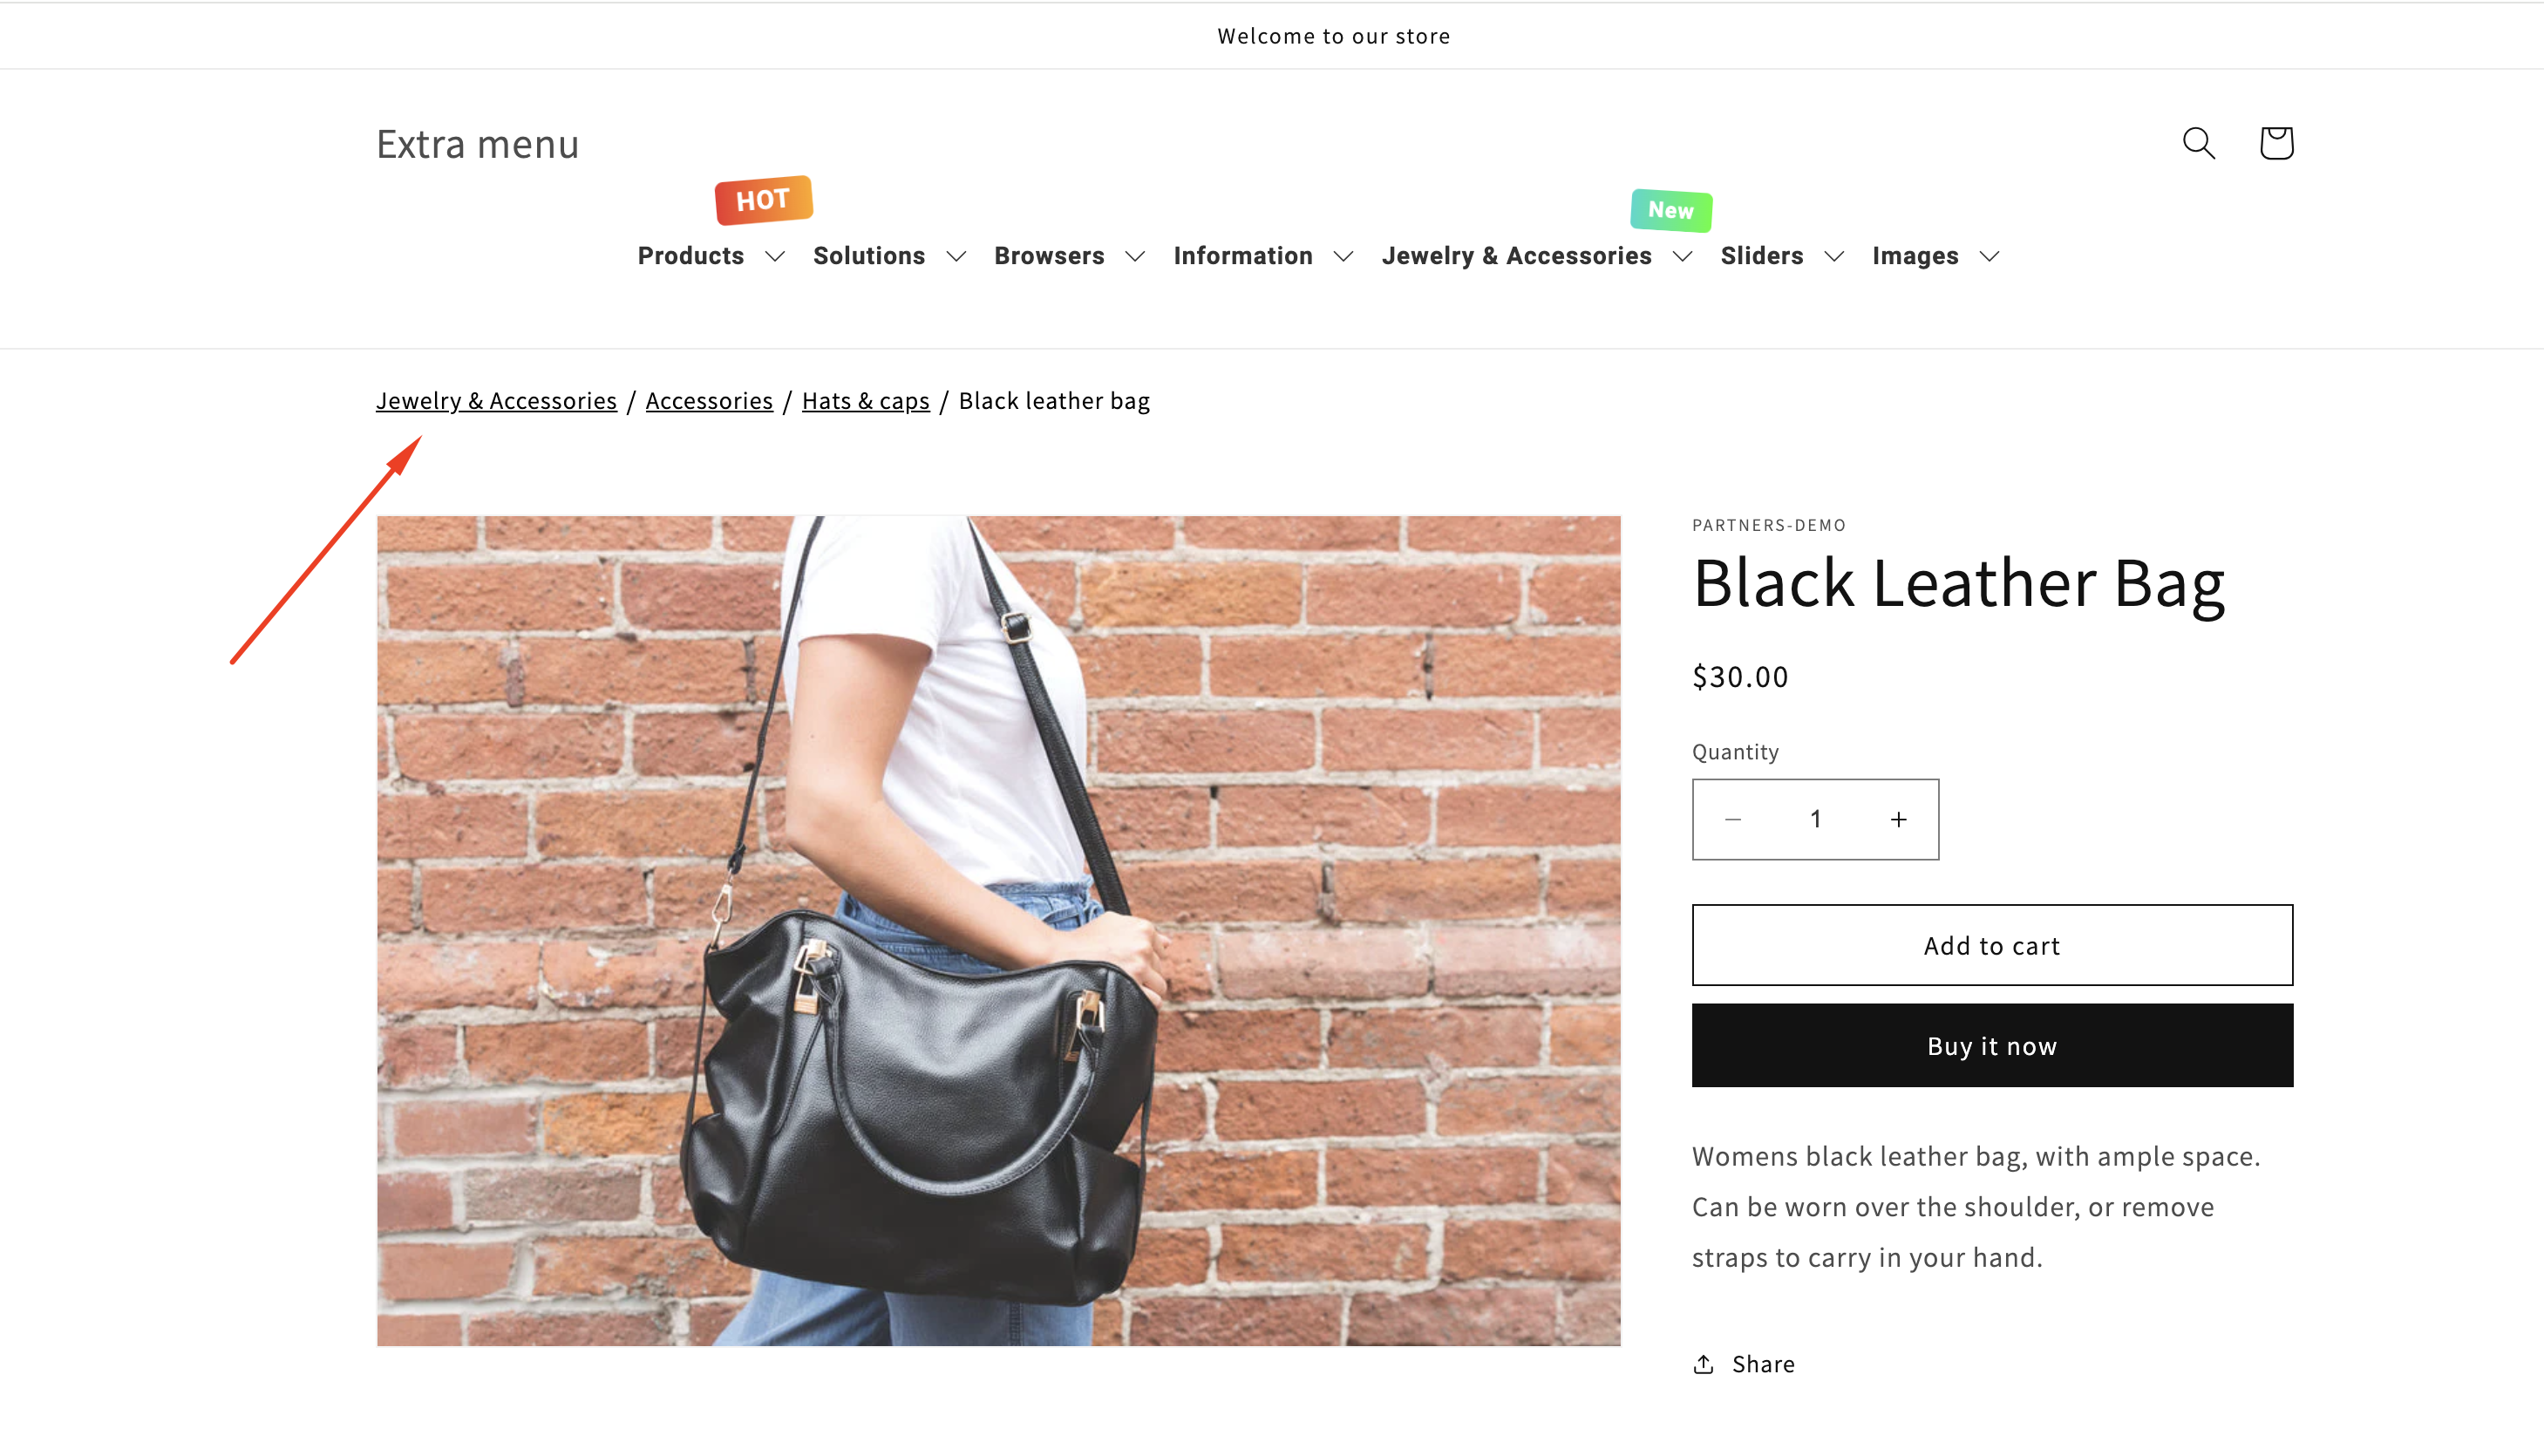Follow the Jewelry & Accessories breadcrumb link
The width and height of the screenshot is (2544, 1456).
click(496, 401)
